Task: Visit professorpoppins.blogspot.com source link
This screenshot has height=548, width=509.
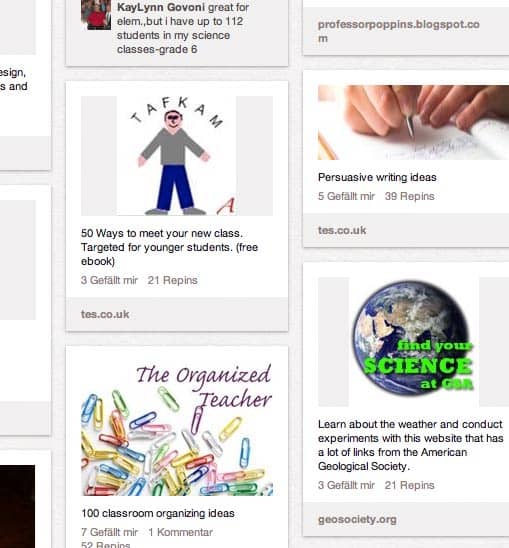Action: click(399, 31)
